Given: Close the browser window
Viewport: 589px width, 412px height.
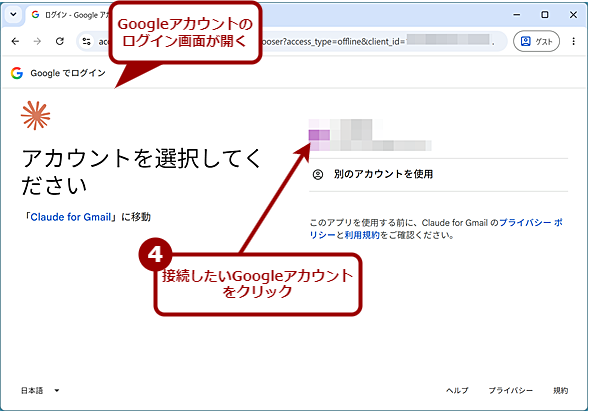Looking at the screenshot, I should click(x=573, y=15).
